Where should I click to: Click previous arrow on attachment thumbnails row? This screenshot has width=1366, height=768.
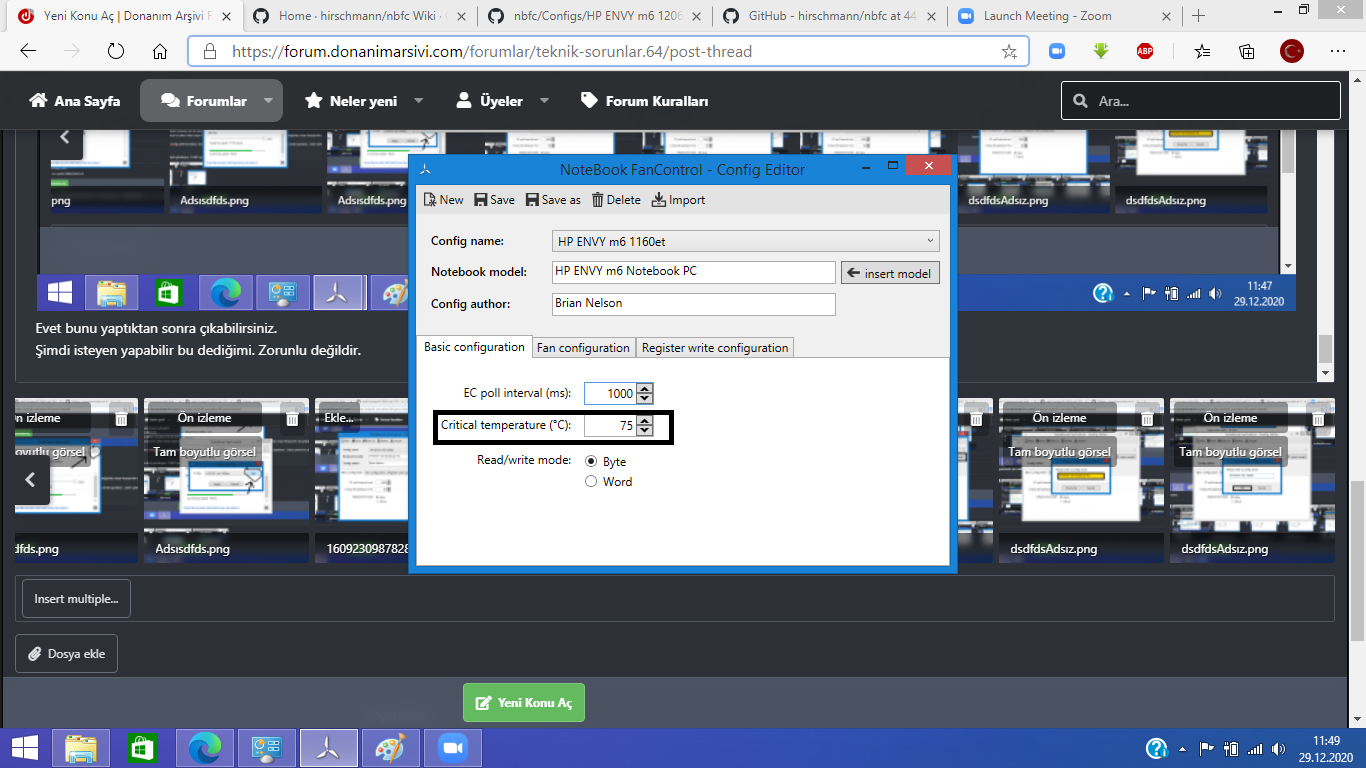coord(31,480)
